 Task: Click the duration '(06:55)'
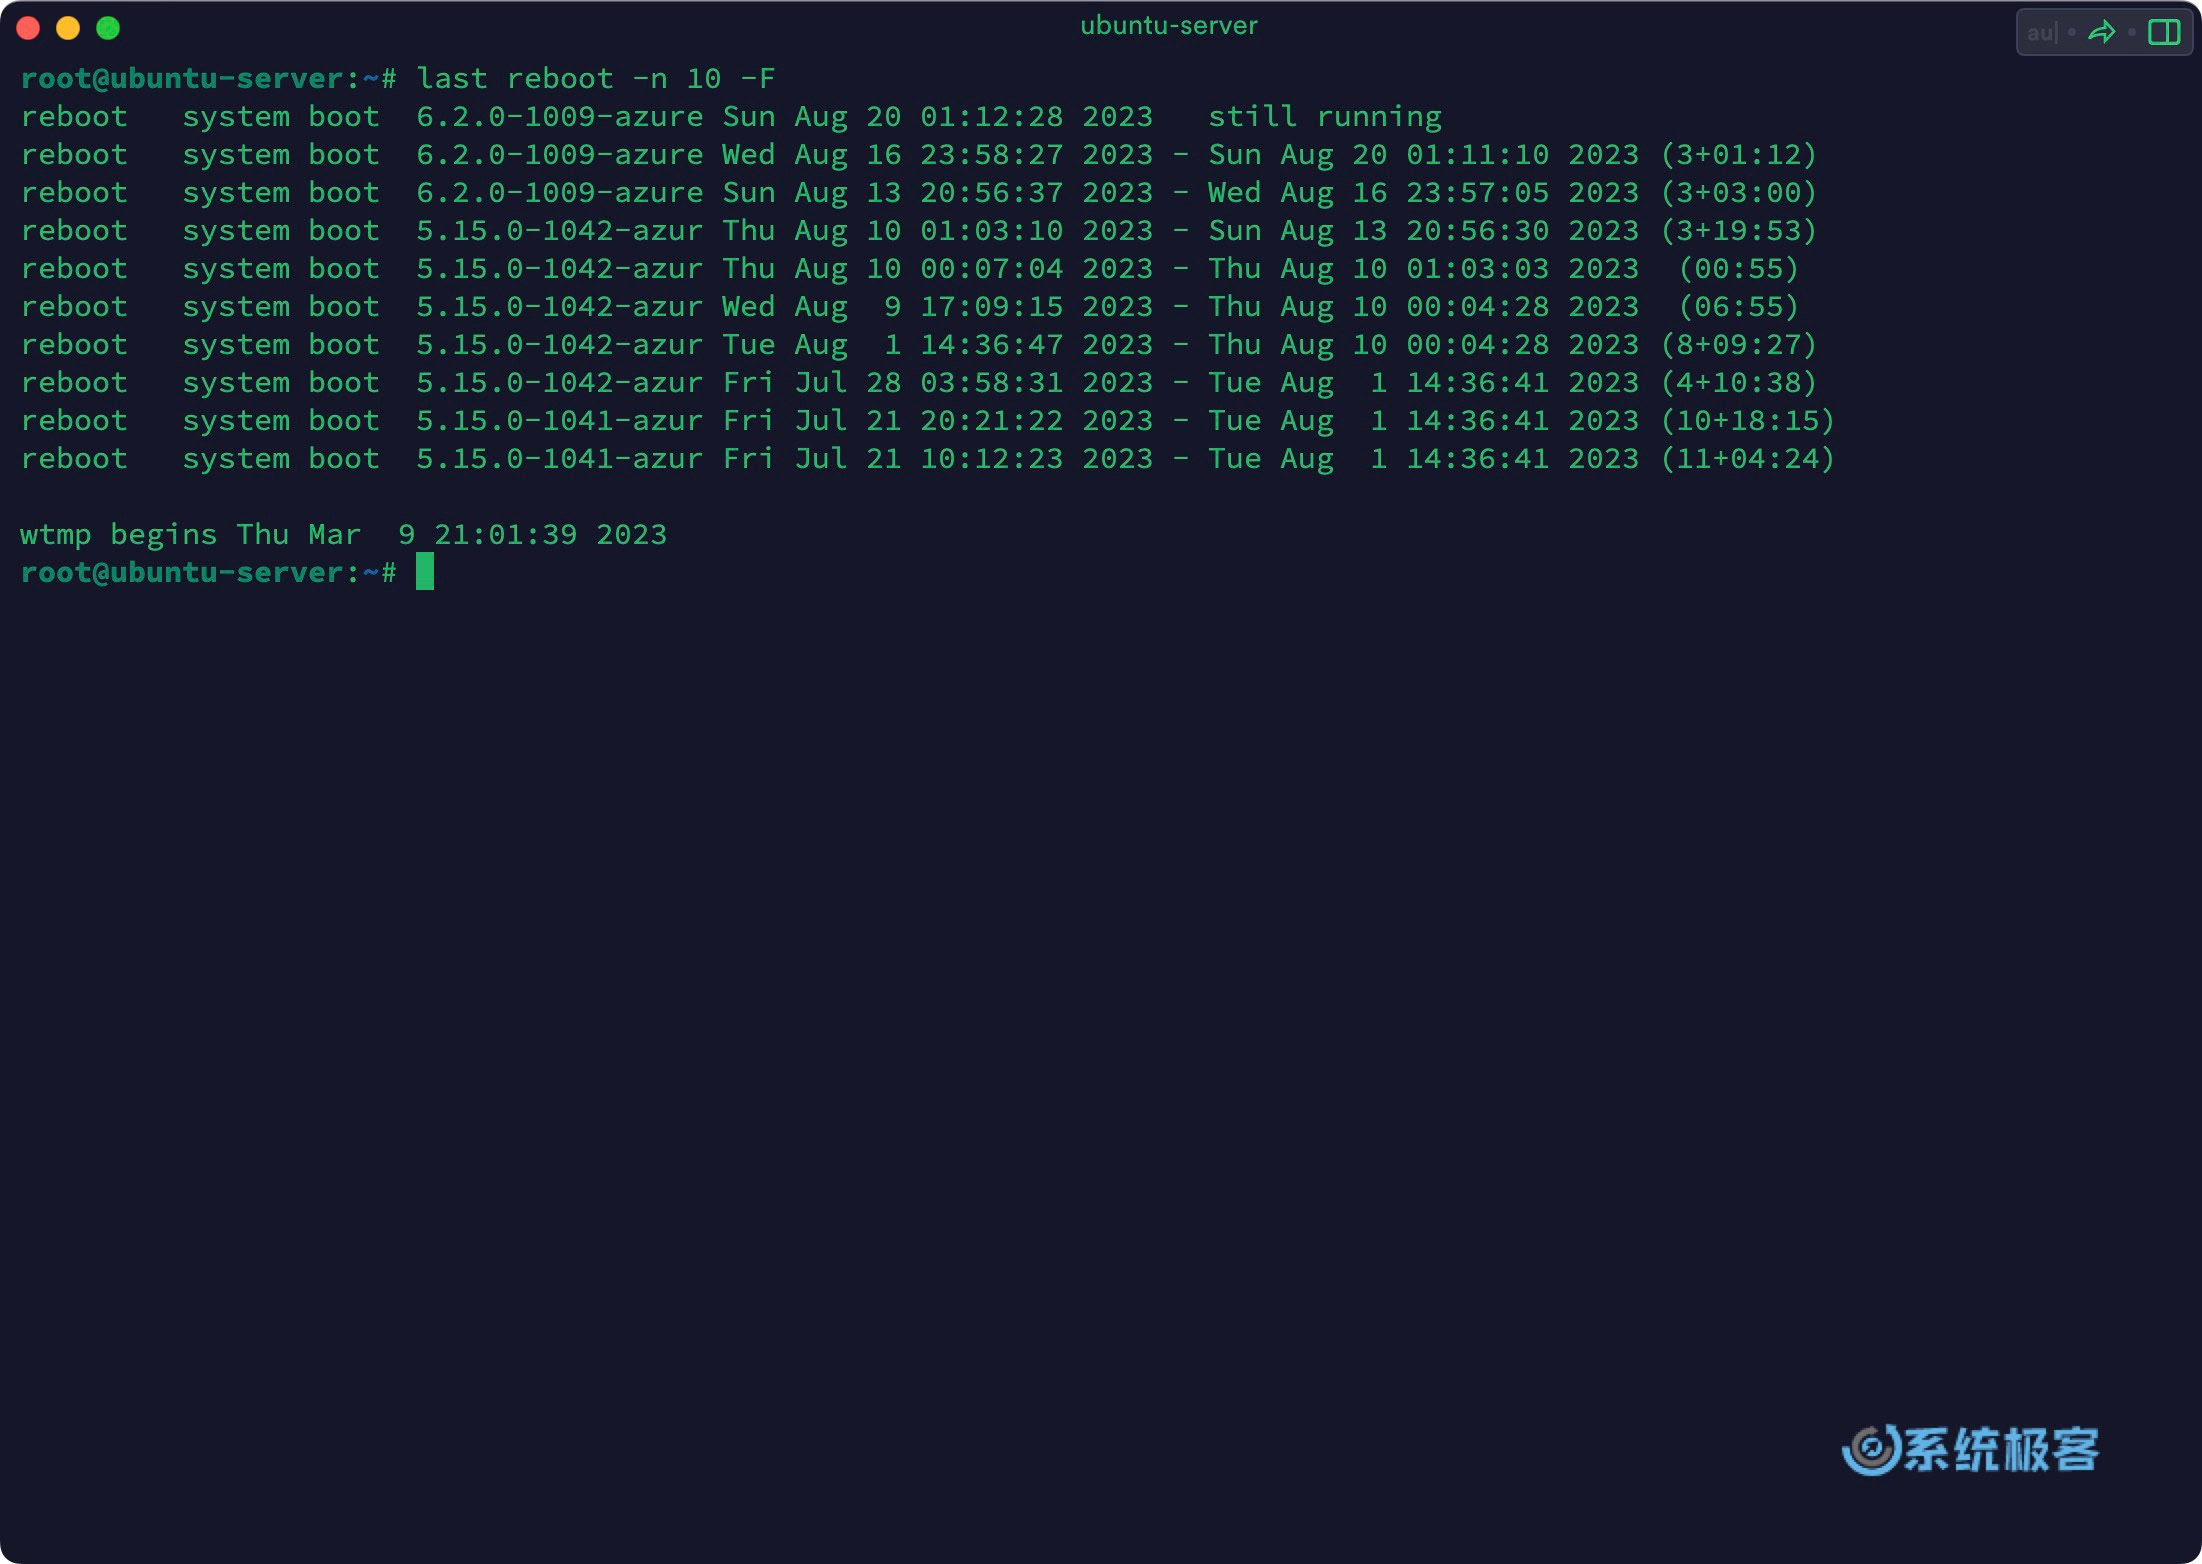(1738, 306)
